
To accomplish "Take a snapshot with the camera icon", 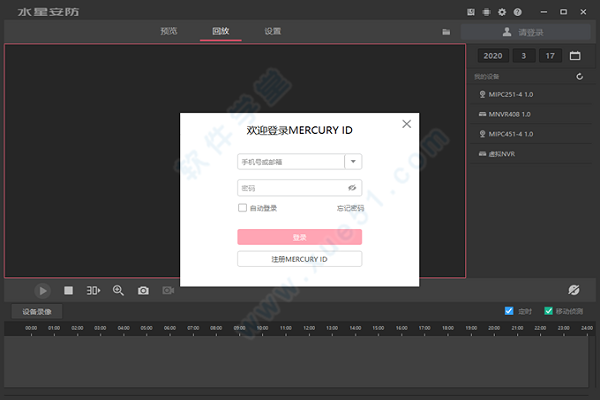I will click(x=143, y=290).
